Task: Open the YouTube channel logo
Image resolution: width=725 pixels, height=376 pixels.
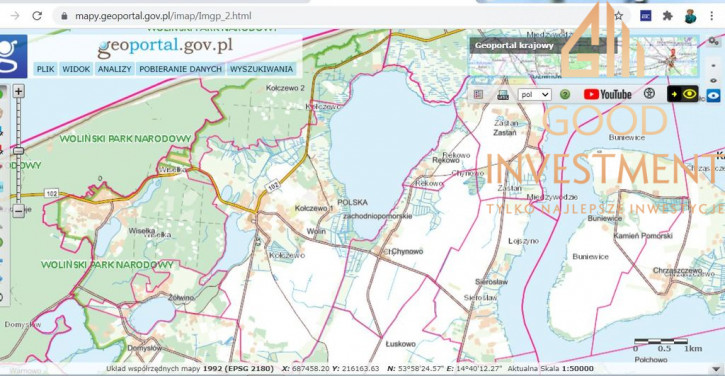Action: tap(608, 94)
